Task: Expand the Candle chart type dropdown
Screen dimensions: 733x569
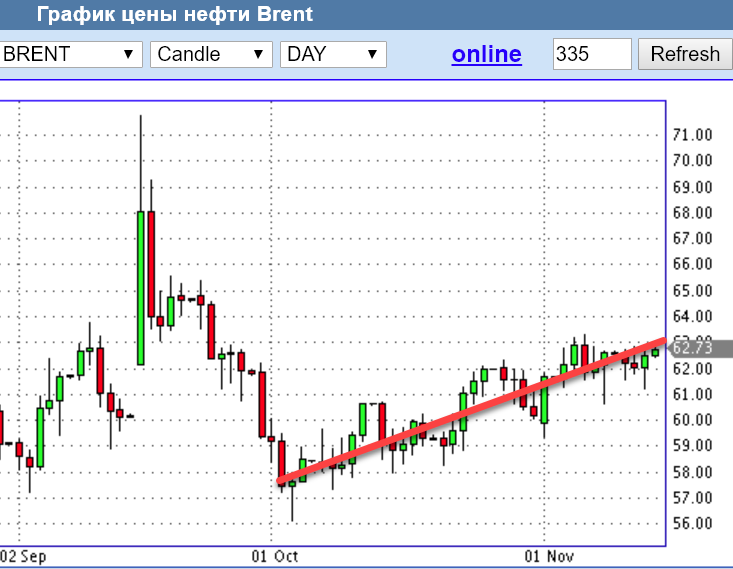Action: pos(211,54)
